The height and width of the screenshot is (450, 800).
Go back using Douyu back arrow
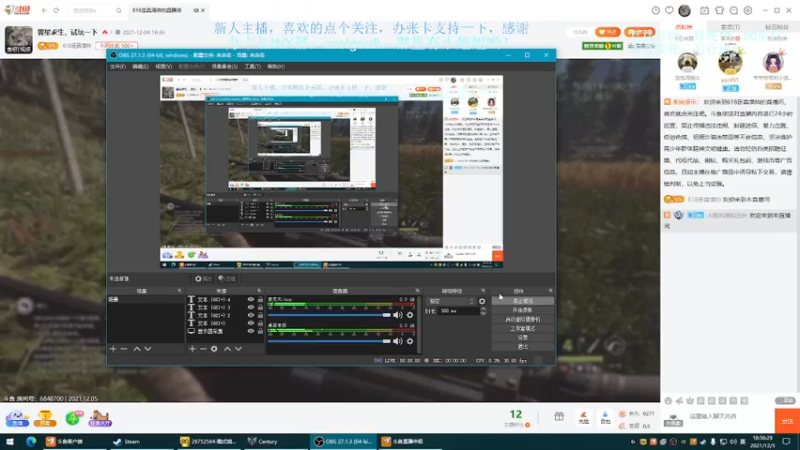44,10
